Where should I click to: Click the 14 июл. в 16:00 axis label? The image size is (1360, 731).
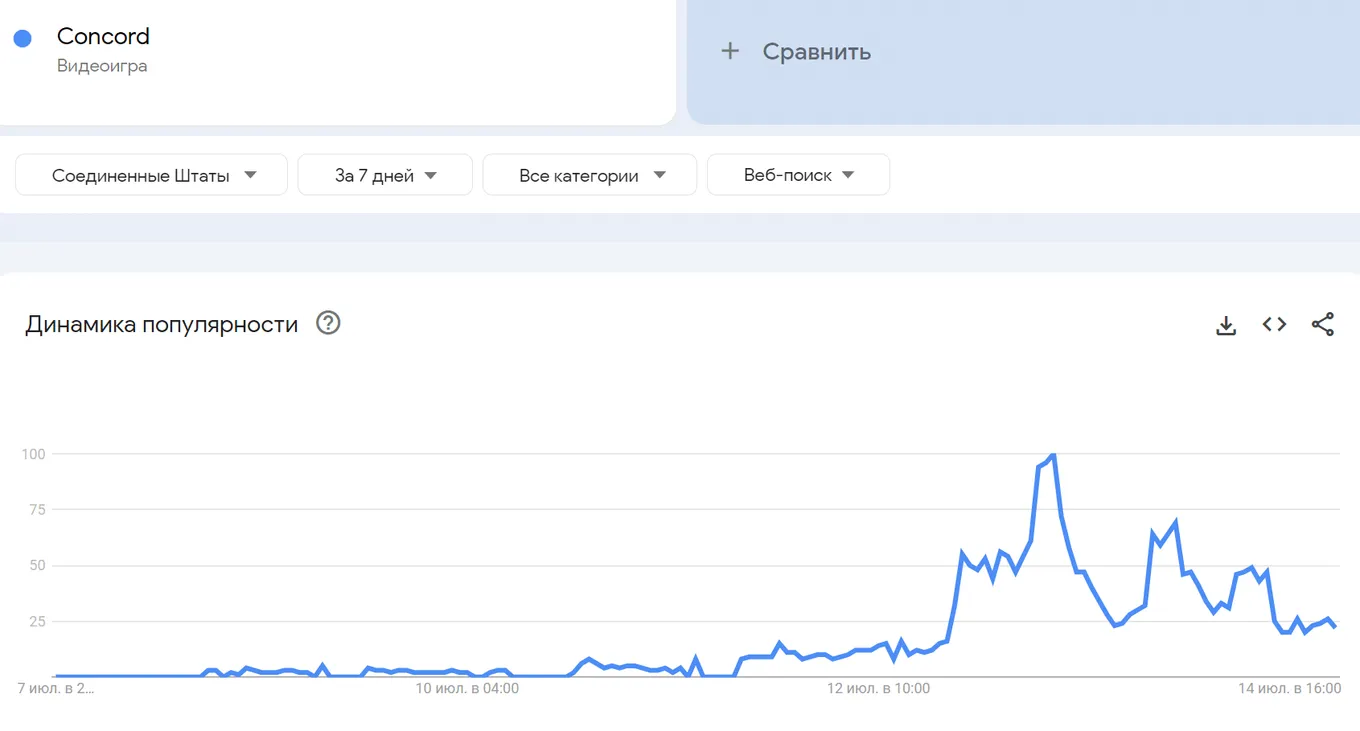pyautogui.click(x=1290, y=689)
